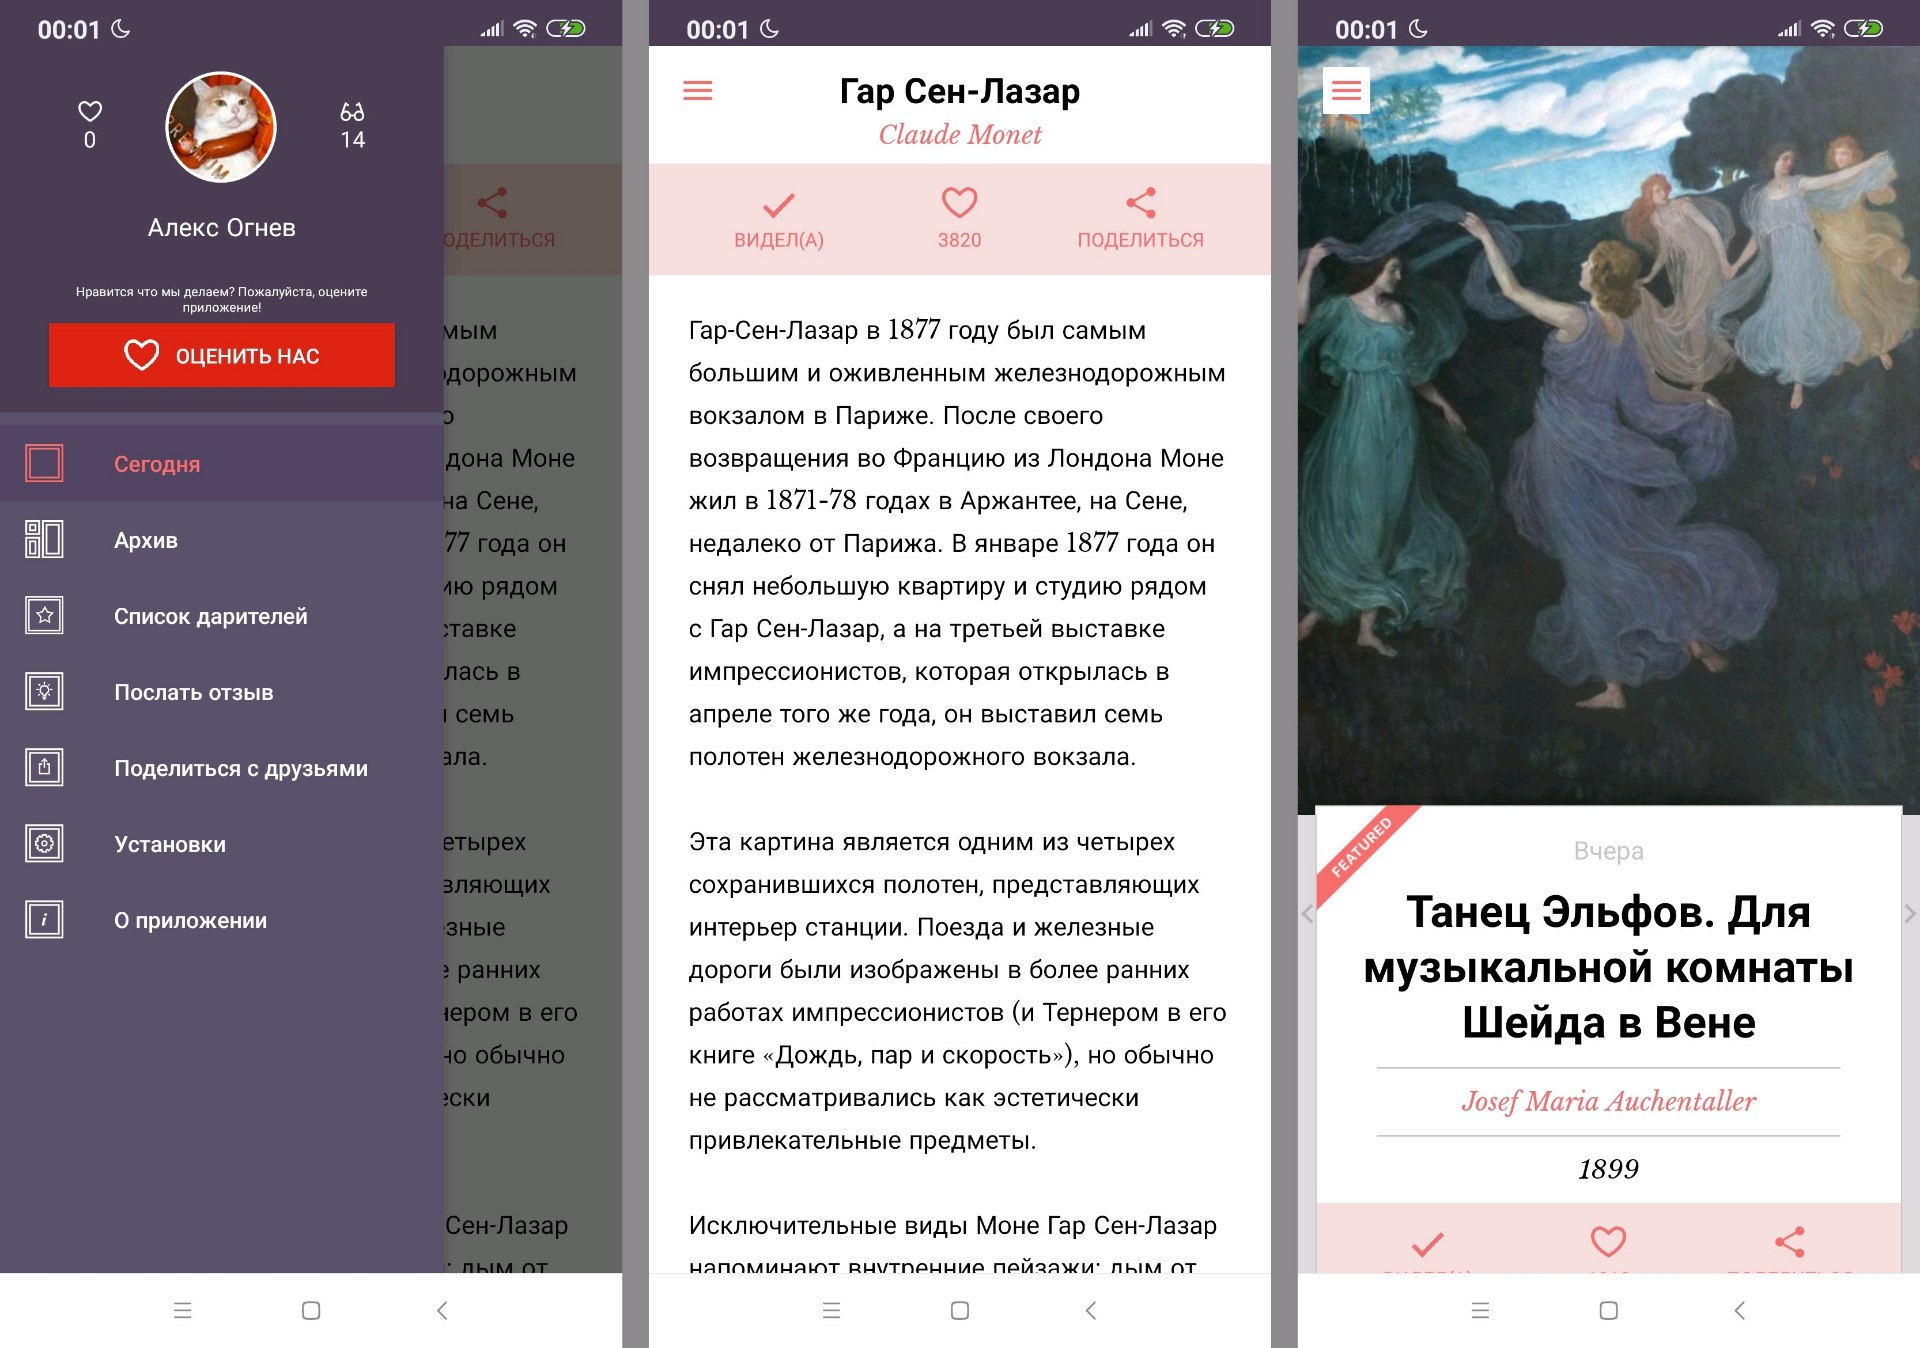Tap the seen checkmark on the Танец Эльфов card
The height and width of the screenshot is (1348, 1920).
[x=1427, y=1244]
